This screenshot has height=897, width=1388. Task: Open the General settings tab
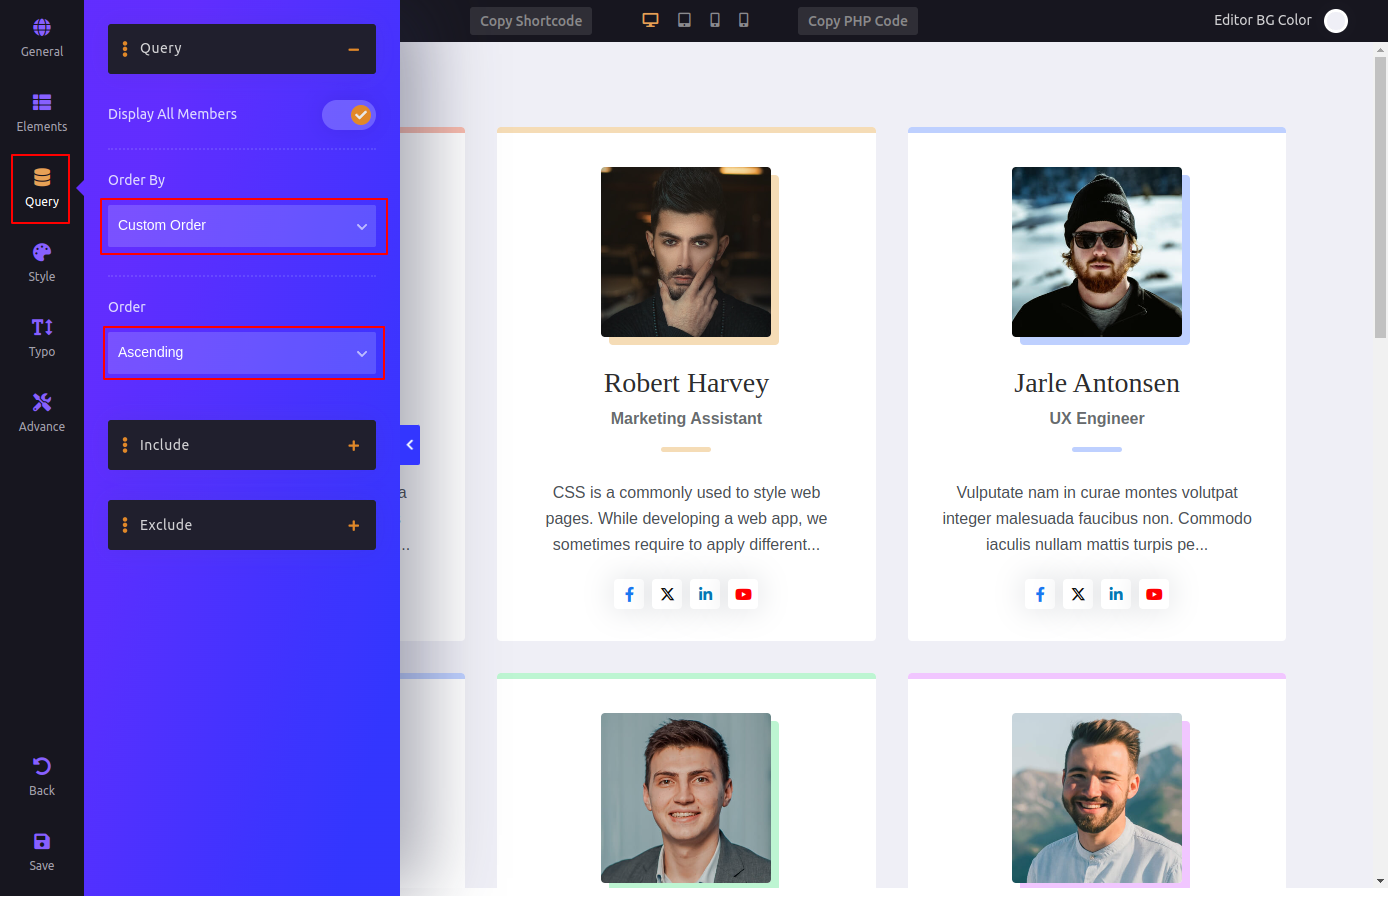click(42, 38)
